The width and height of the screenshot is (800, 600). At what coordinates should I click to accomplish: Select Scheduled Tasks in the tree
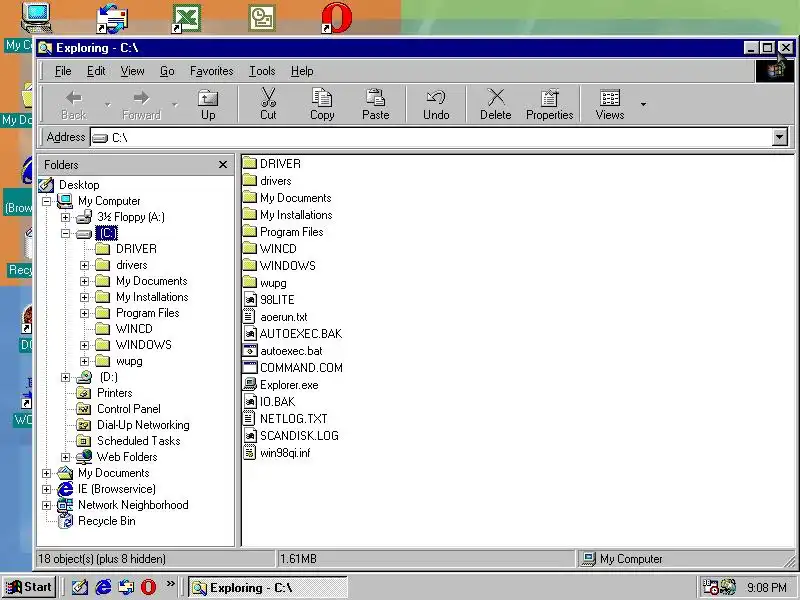tap(128, 441)
